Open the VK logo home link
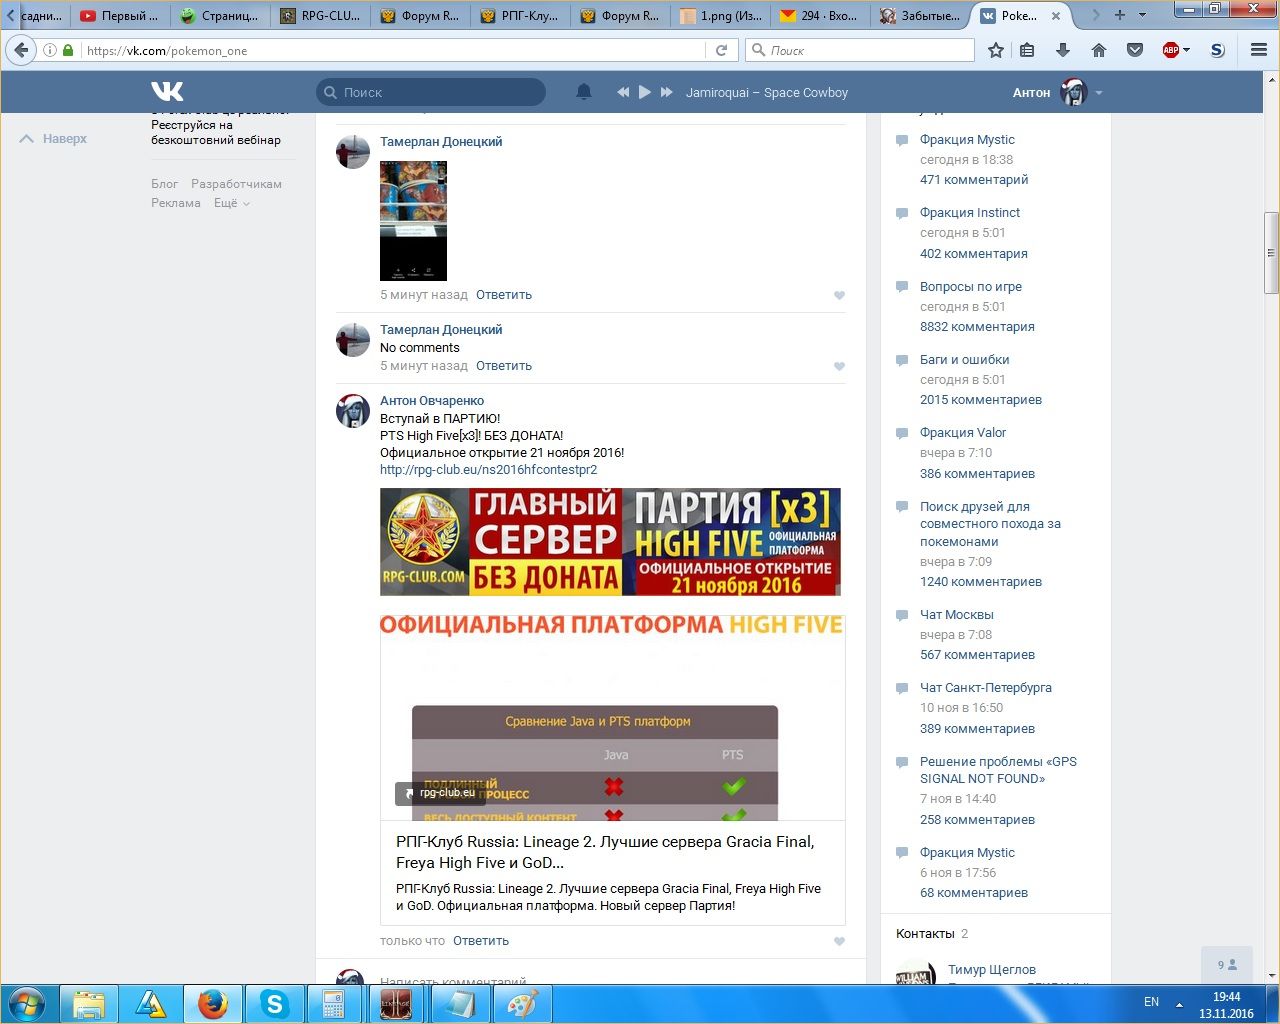This screenshot has width=1280, height=1024. (167, 92)
